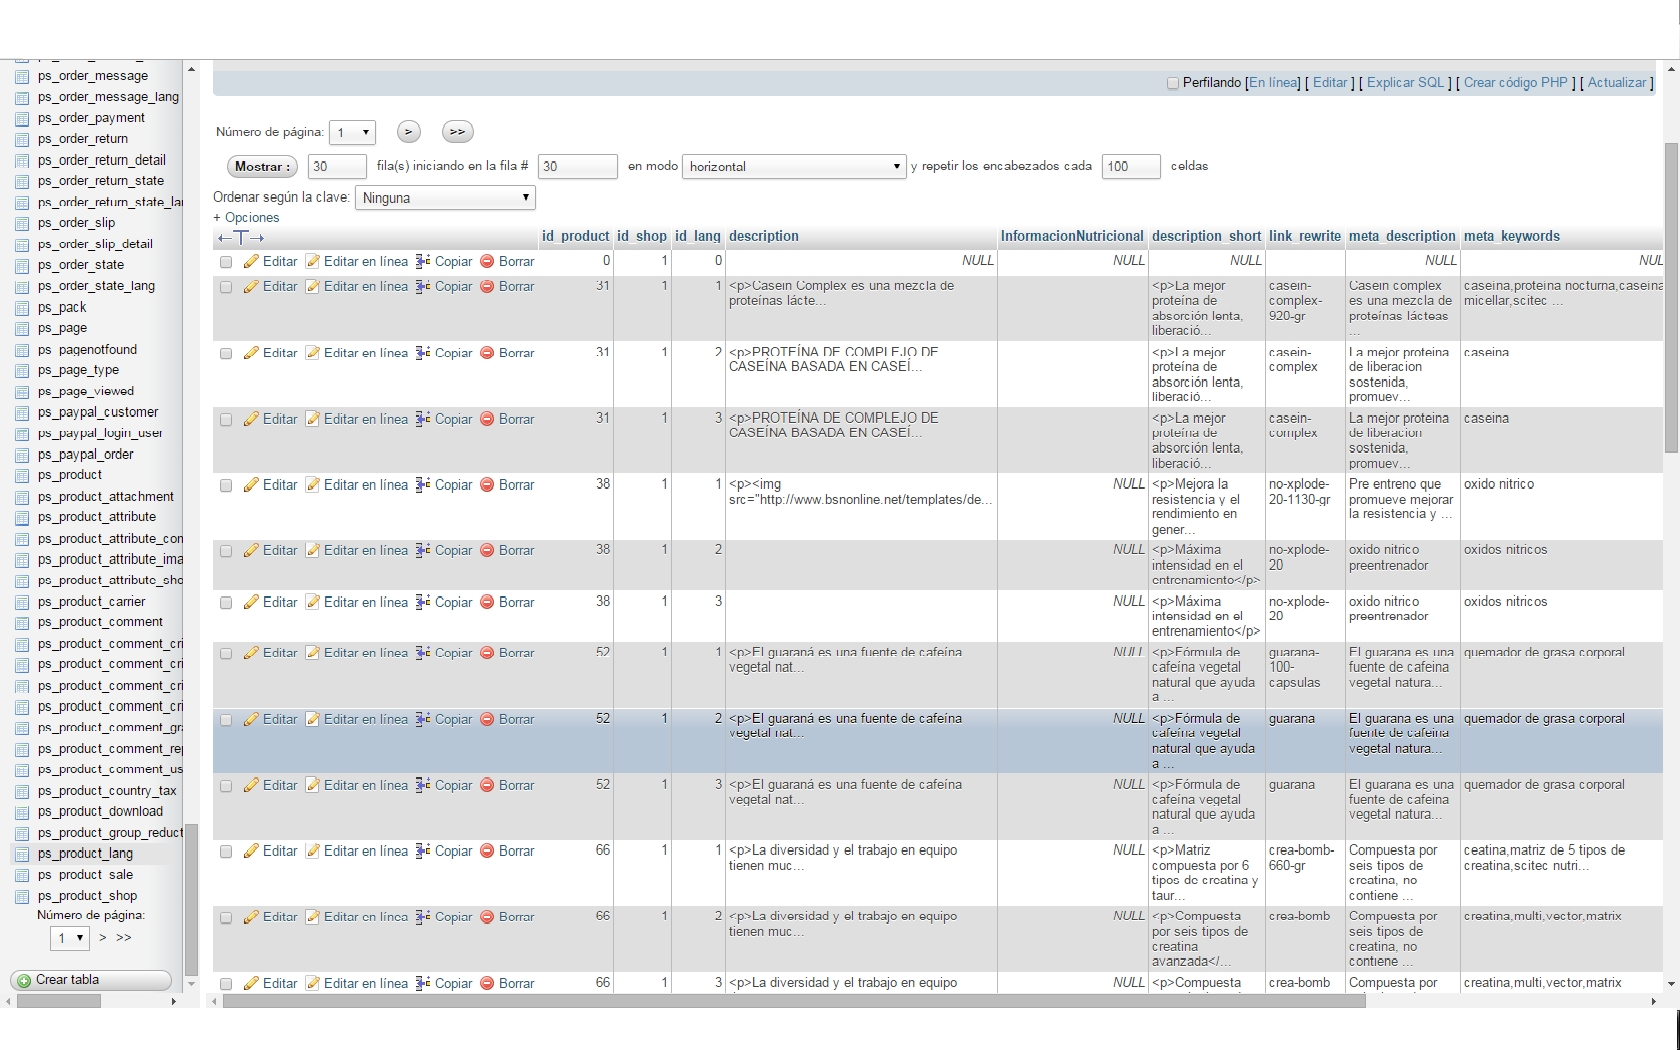Sort by meta_keywords column header
Image resolution: width=1680 pixels, height=1050 pixels.
tap(1511, 237)
